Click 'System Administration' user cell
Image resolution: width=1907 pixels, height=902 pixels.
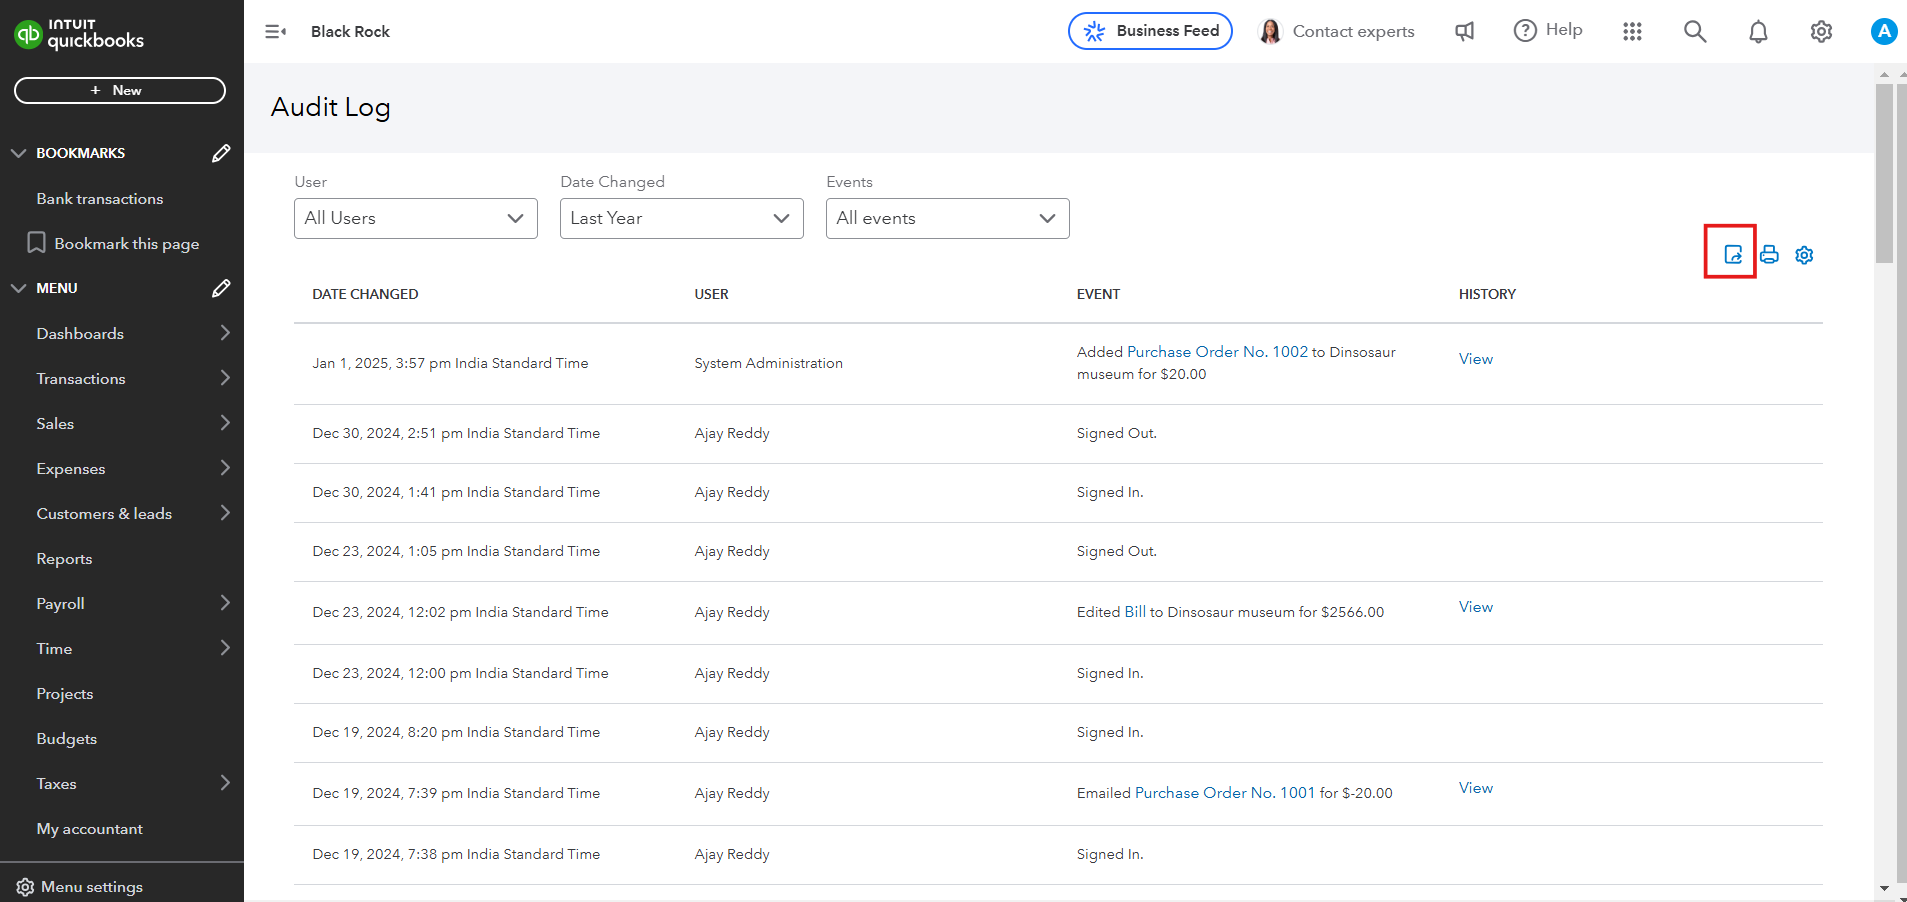(768, 363)
